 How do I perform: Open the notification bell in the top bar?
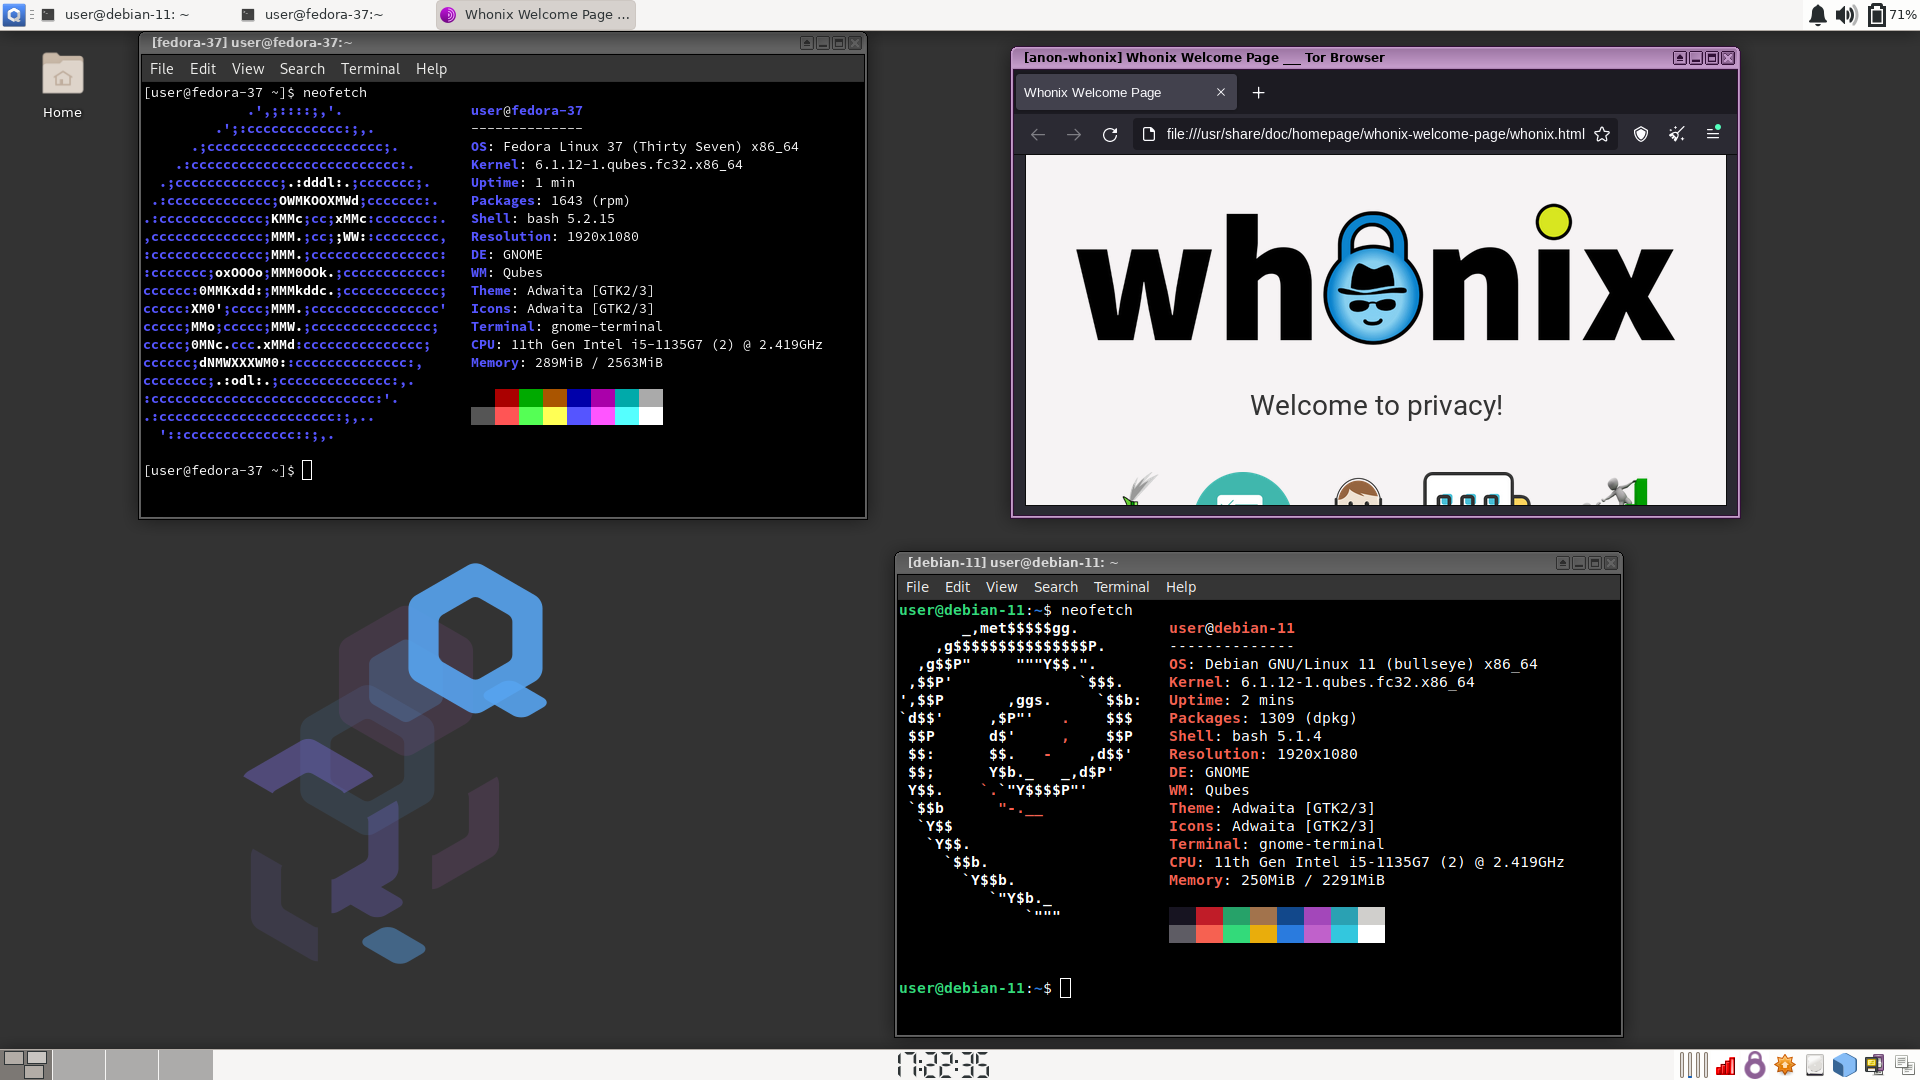tap(1817, 15)
